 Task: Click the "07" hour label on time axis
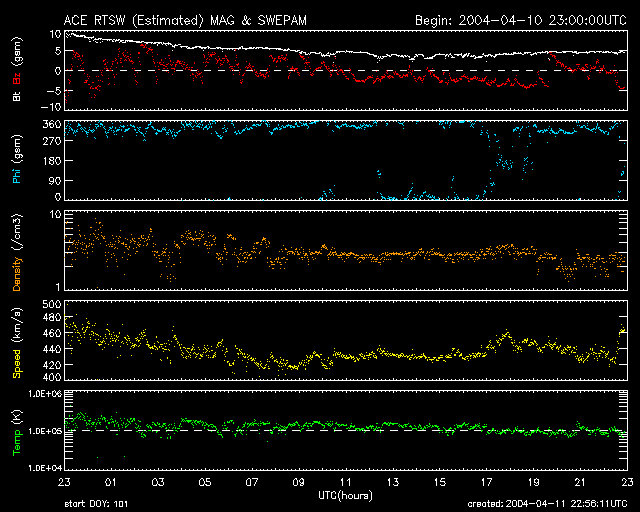pyautogui.click(x=252, y=483)
